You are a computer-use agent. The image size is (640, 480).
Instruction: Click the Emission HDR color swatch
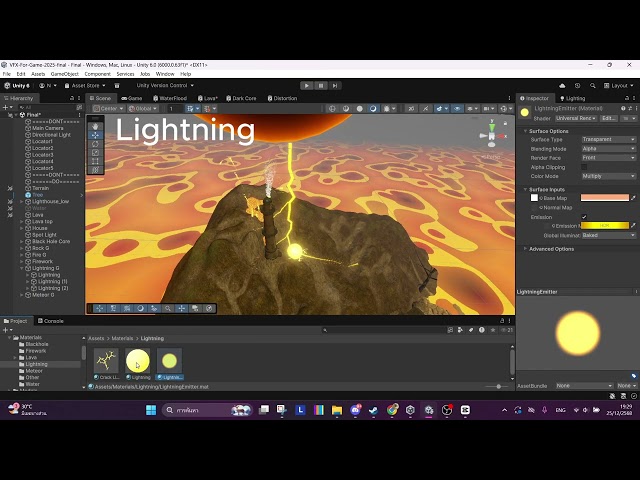point(604,225)
